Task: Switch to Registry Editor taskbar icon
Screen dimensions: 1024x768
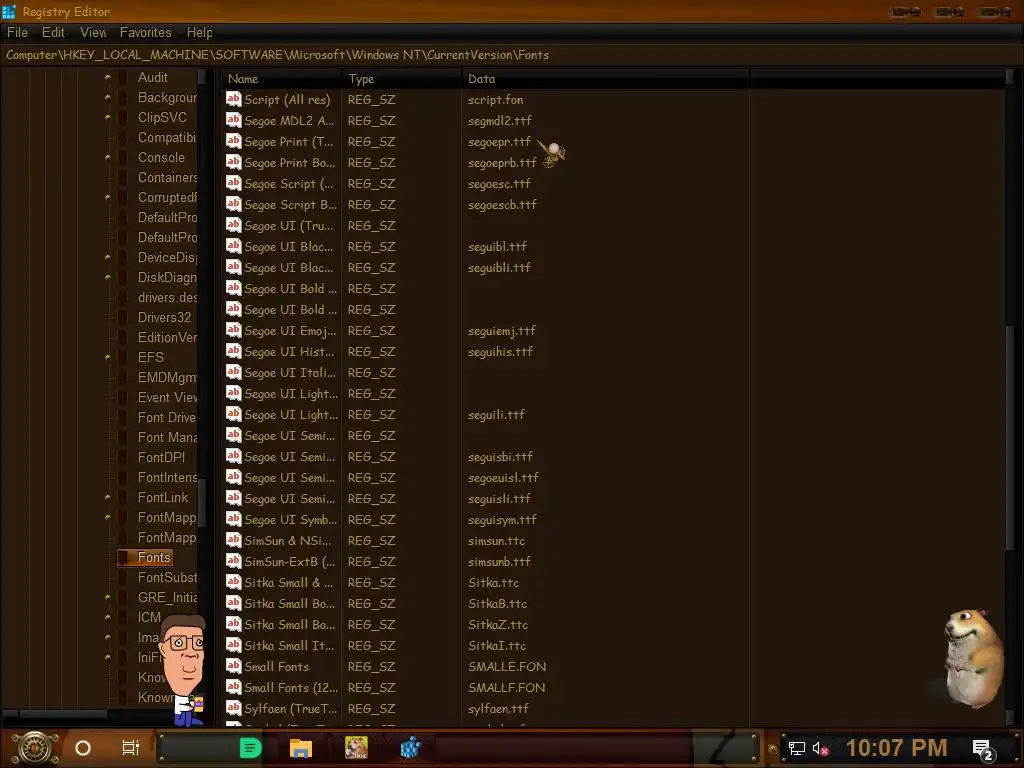Action: point(411,748)
